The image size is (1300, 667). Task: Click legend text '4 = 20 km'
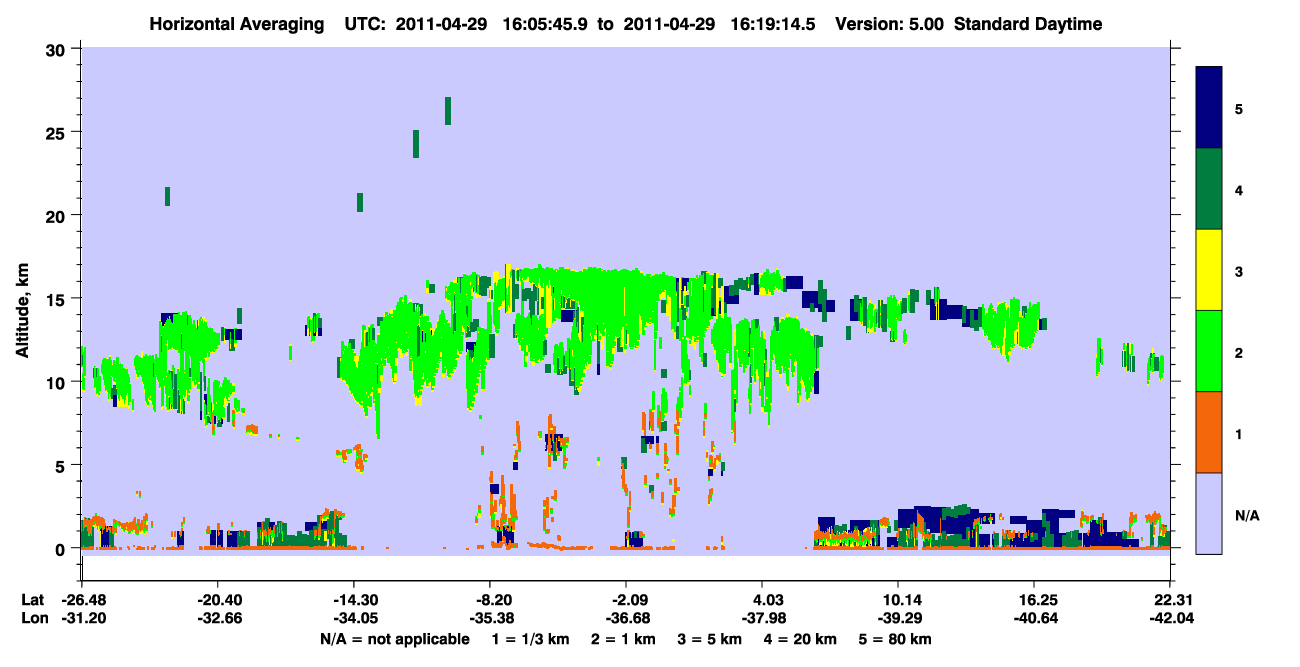pyautogui.click(x=801, y=639)
